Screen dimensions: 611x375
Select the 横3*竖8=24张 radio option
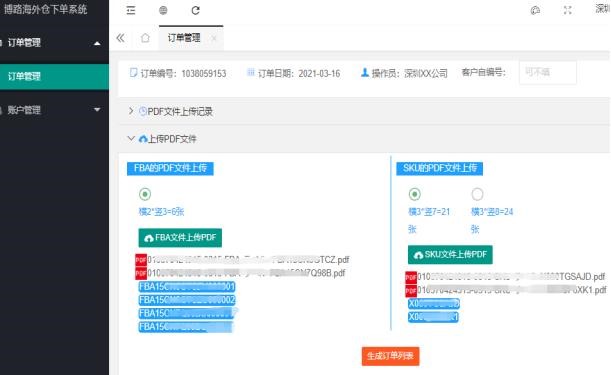click(477, 194)
